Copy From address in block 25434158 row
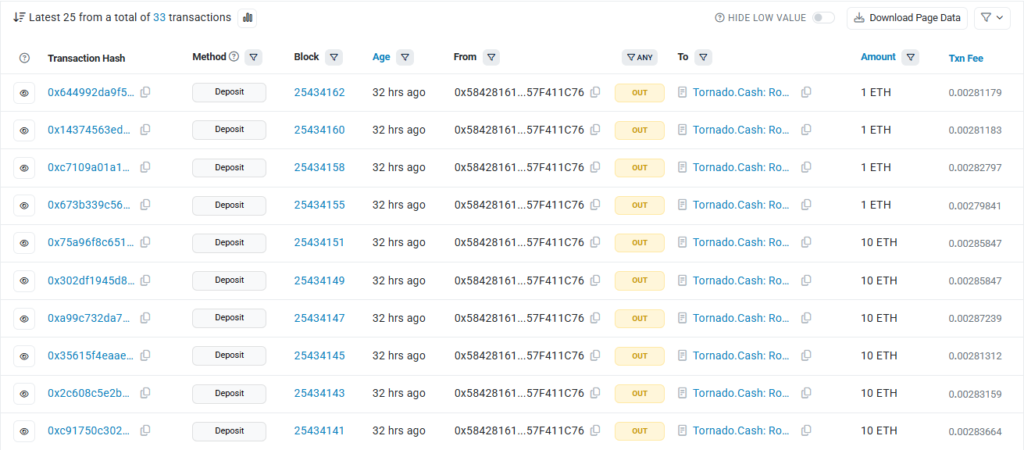Image resolution: width=1024 pixels, height=450 pixels. coord(595,167)
